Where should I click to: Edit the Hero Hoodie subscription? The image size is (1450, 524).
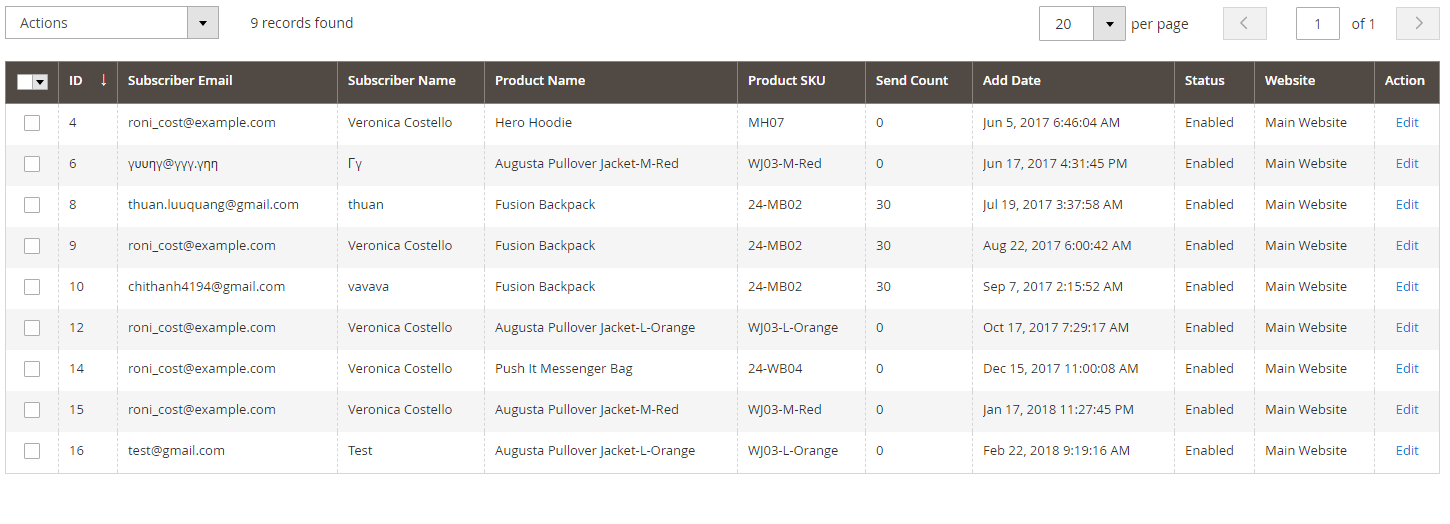tap(1407, 123)
